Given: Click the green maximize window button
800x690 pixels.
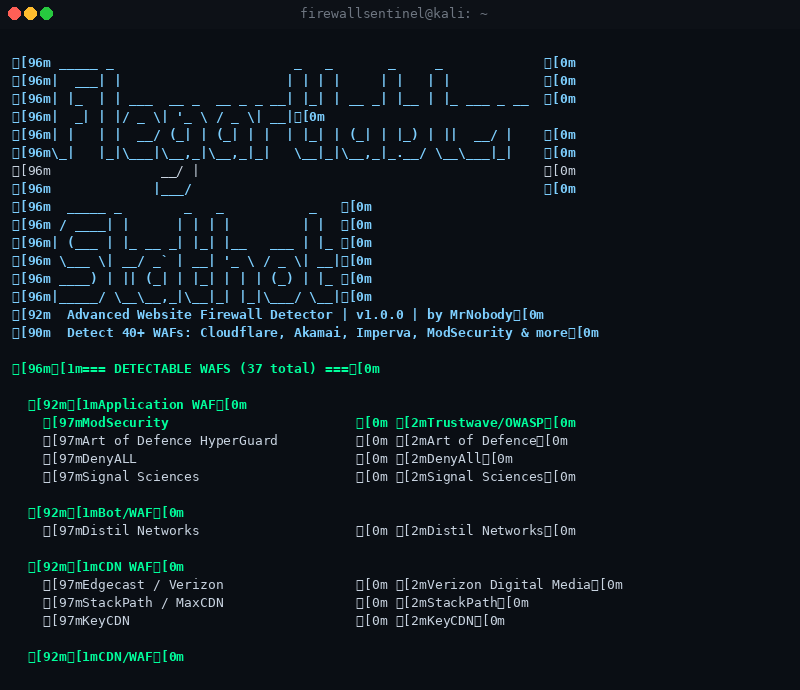Looking at the screenshot, I should coord(46,14).
